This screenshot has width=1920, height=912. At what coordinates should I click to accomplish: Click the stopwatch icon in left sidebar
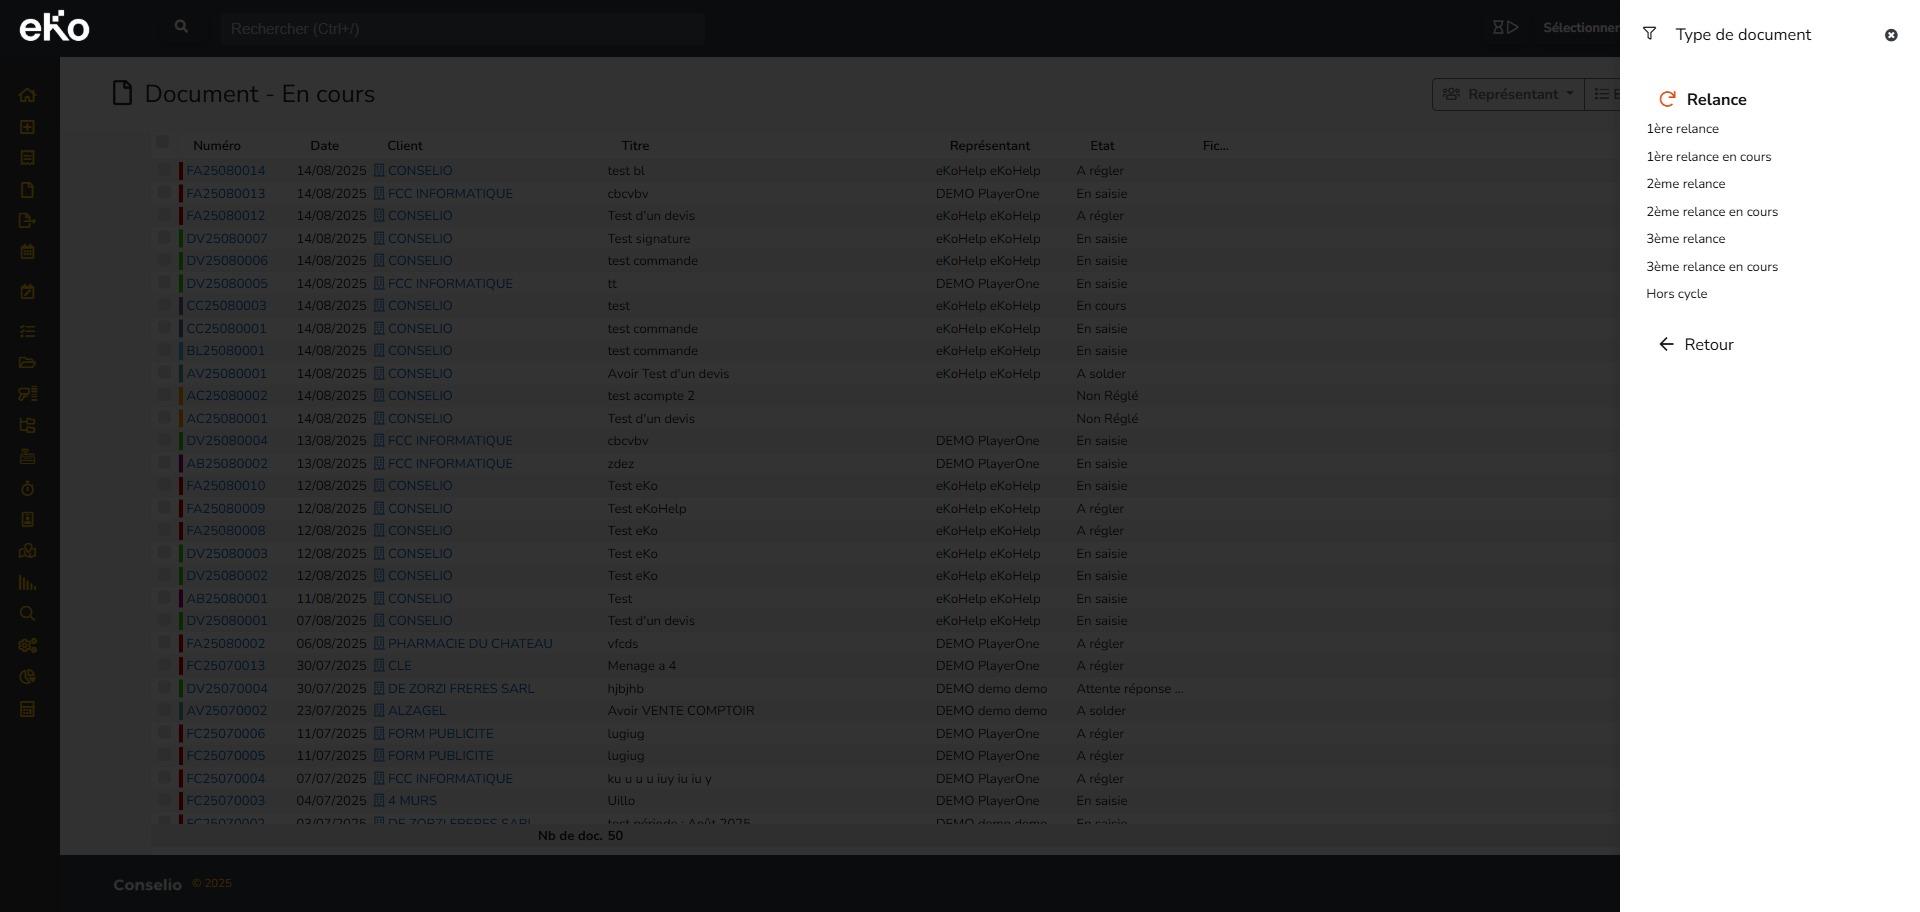pyautogui.click(x=27, y=488)
